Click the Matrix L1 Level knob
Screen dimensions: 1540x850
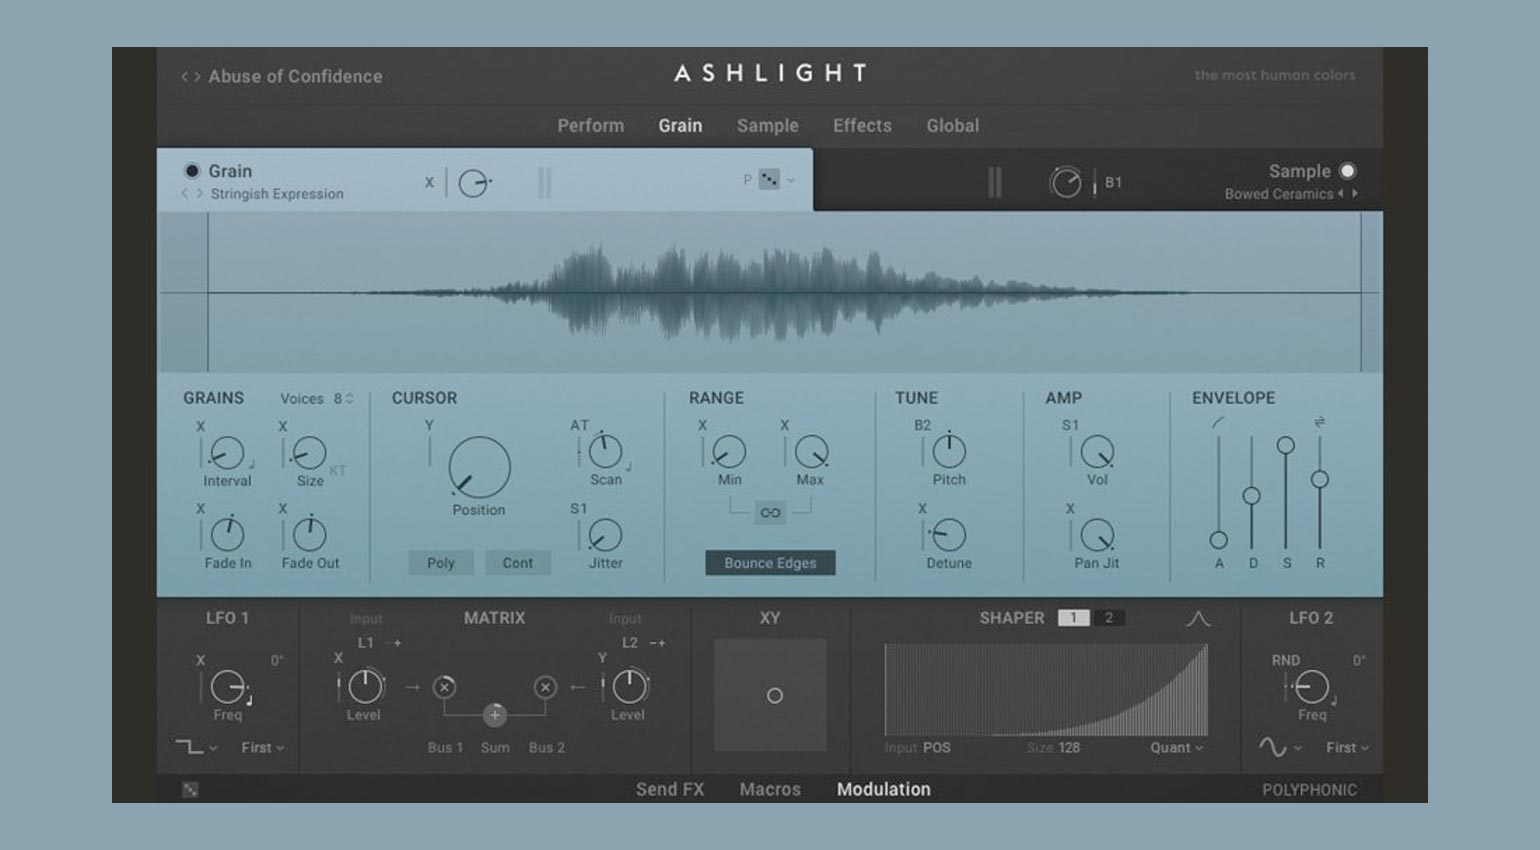(x=365, y=687)
